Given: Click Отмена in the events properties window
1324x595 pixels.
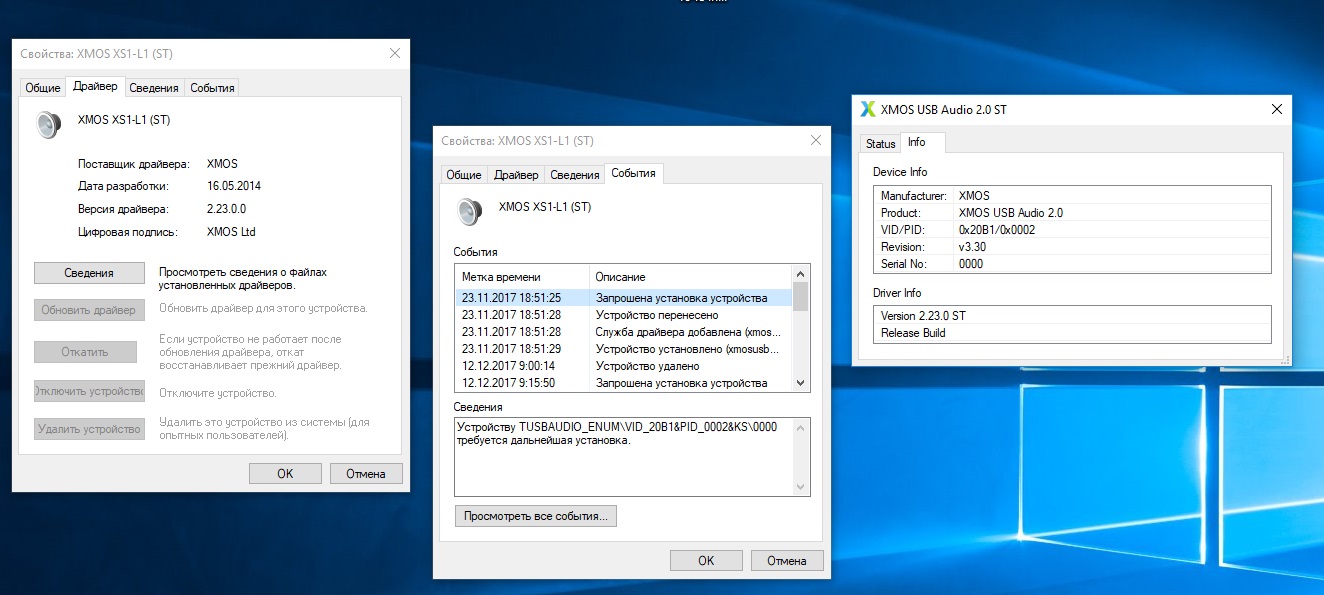Looking at the screenshot, I should click(787, 560).
